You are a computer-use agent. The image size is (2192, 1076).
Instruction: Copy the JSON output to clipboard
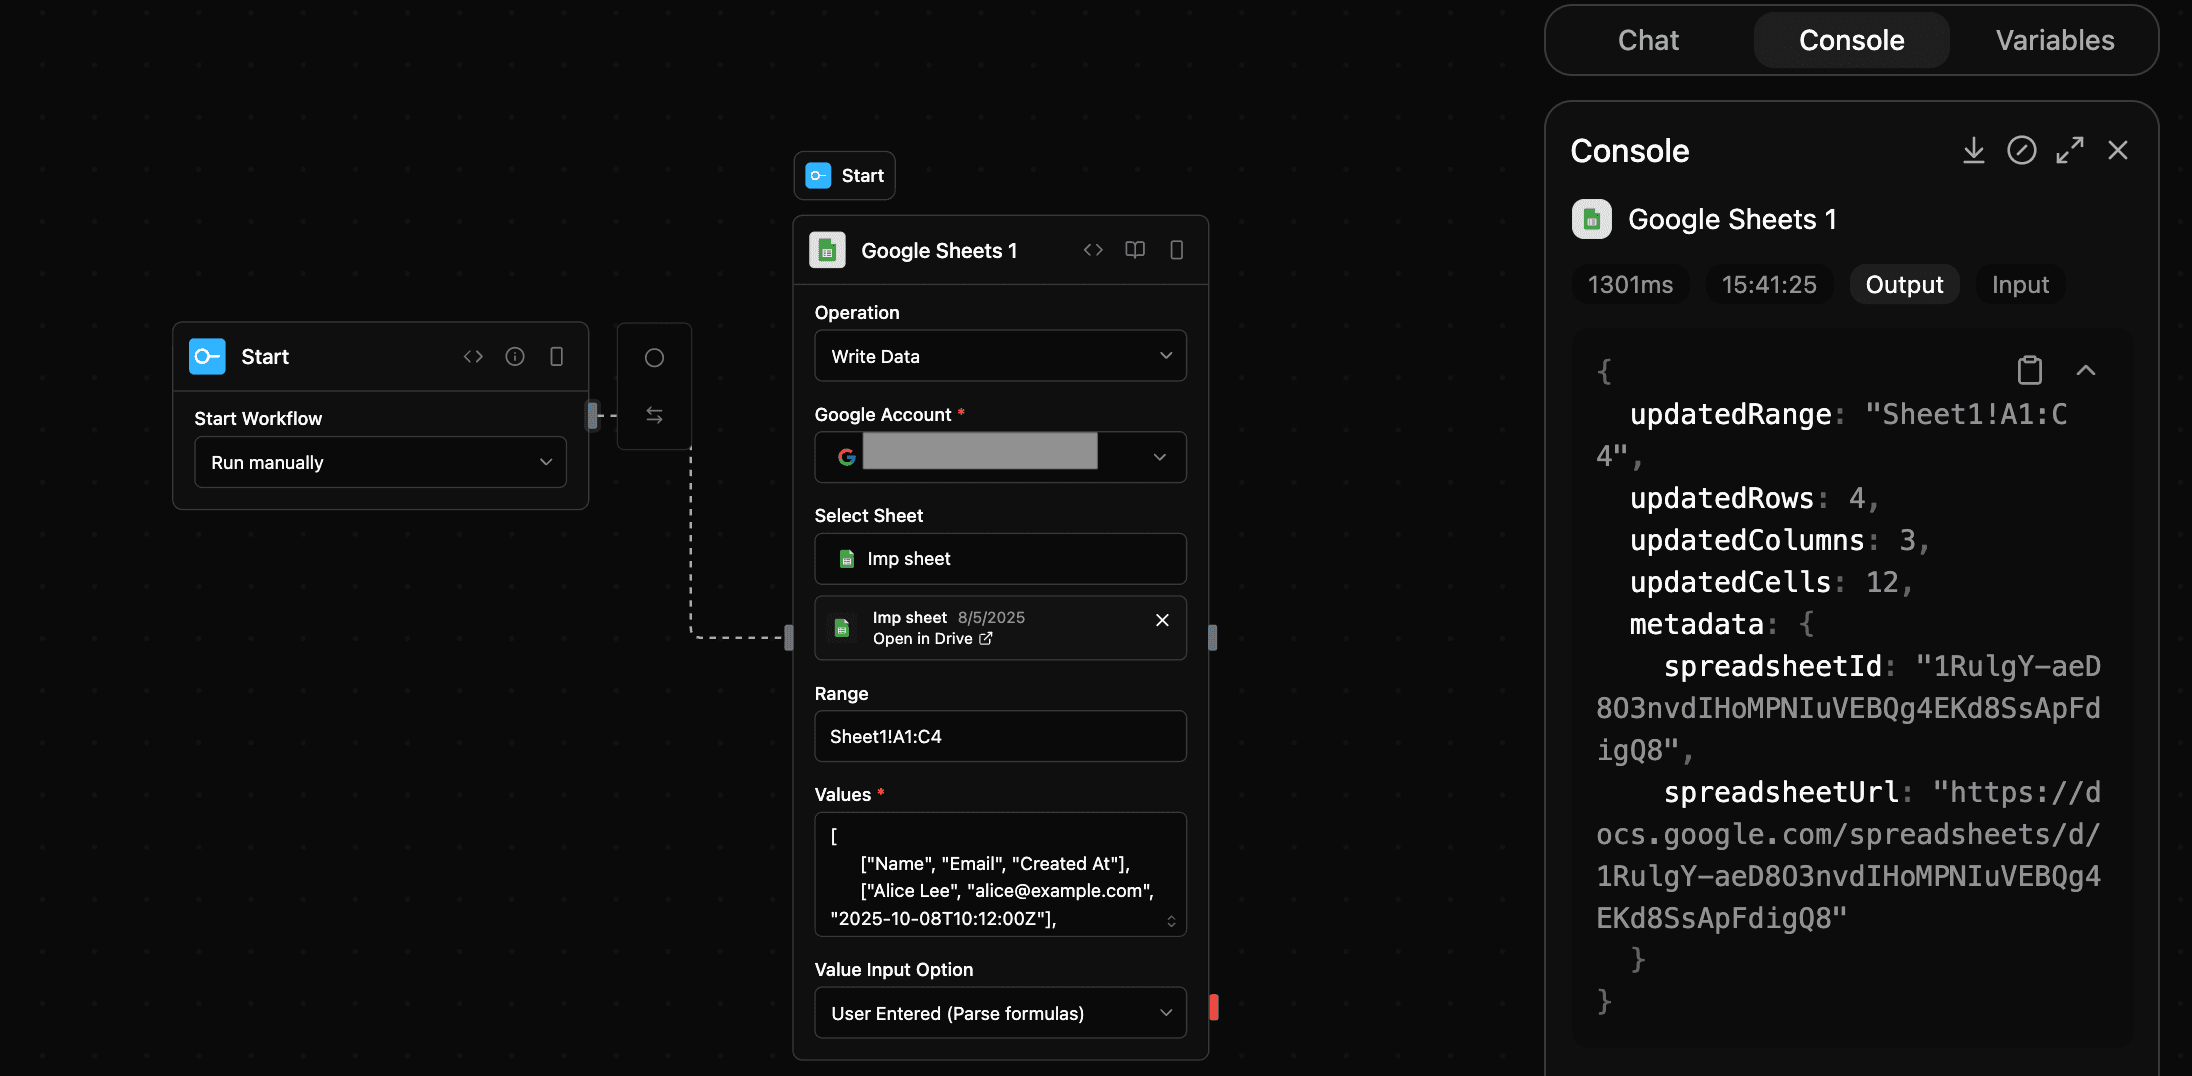tap(2029, 369)
